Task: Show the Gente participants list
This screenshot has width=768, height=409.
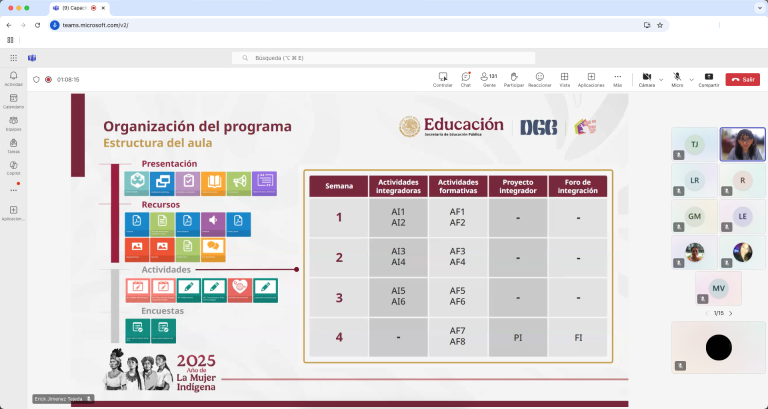Action: click(490, 77)
